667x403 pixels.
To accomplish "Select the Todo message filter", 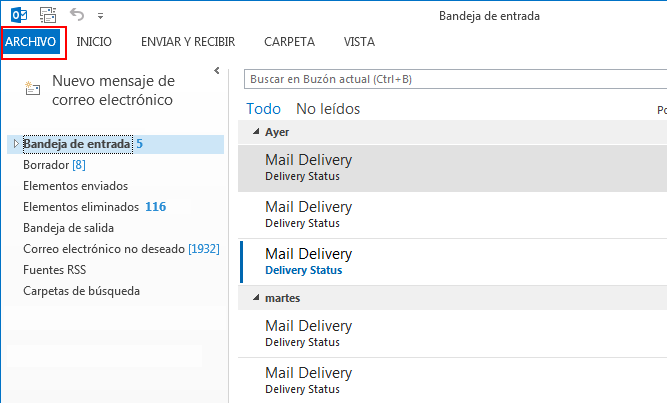I will pyautogui.click(x=264, y=109).
